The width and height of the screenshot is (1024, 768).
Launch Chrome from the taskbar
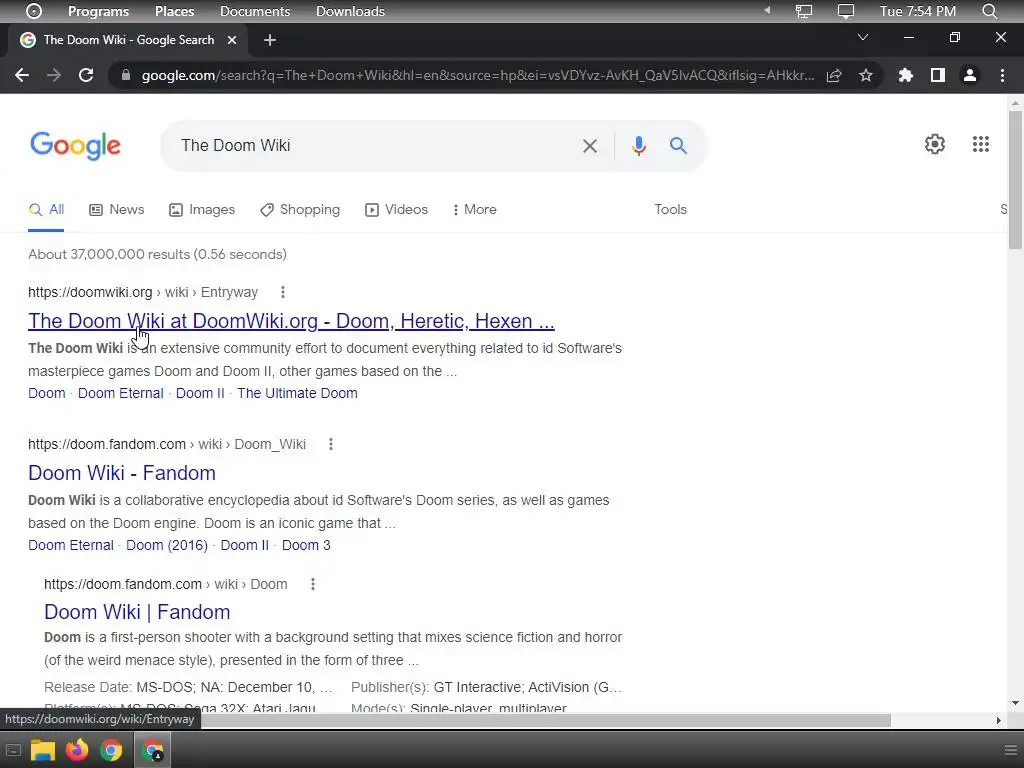(111, 750)
